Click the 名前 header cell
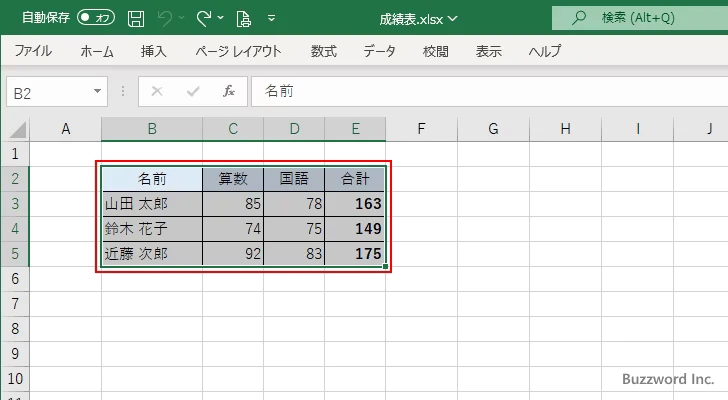 coord(152,179)
